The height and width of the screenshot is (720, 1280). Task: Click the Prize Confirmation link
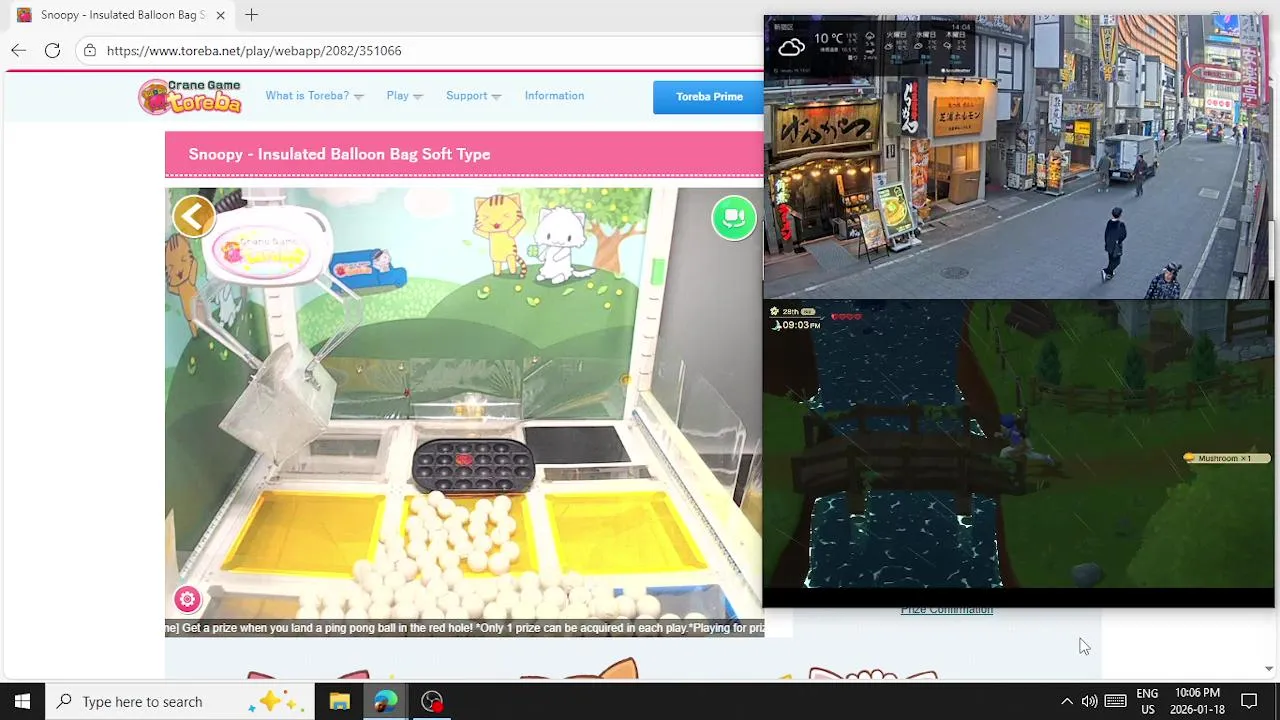946,610
